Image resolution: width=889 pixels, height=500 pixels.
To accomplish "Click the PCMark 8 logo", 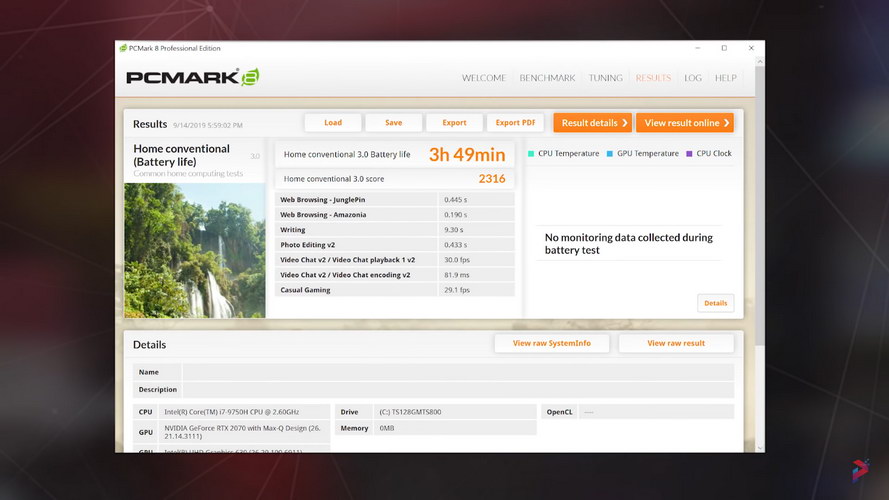I will [x=193, y=77].
